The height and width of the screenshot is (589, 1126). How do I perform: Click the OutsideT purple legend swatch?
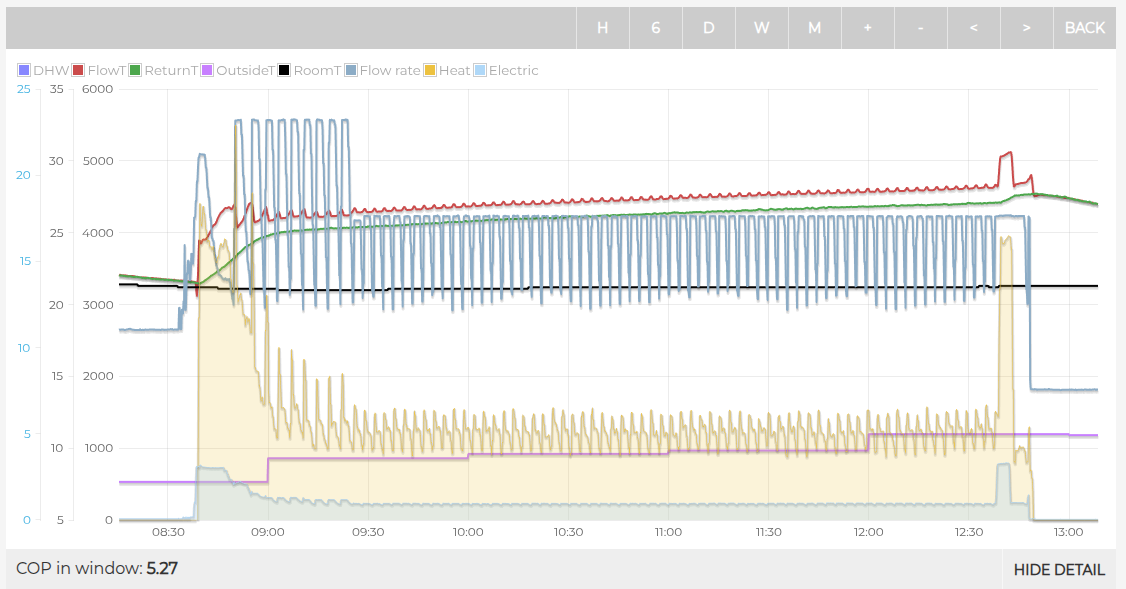coord(207,71)
